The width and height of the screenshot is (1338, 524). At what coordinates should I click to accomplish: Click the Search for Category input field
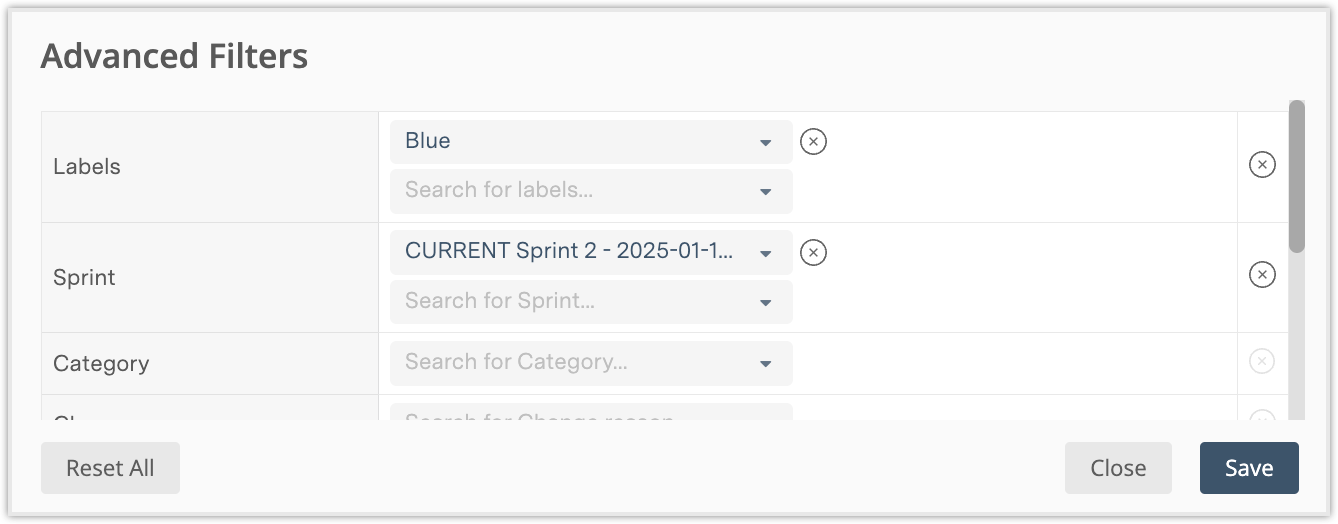pyautogui.click(x=570, y=363)
